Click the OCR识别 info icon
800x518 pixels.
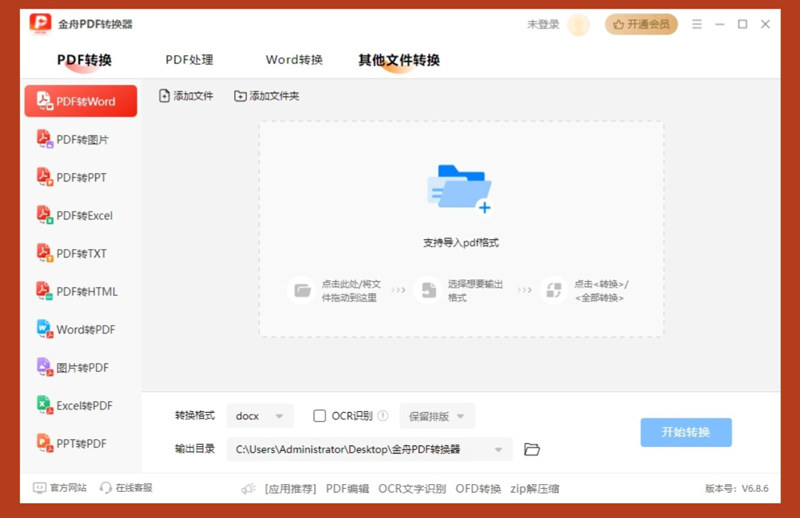click(383, 416)
